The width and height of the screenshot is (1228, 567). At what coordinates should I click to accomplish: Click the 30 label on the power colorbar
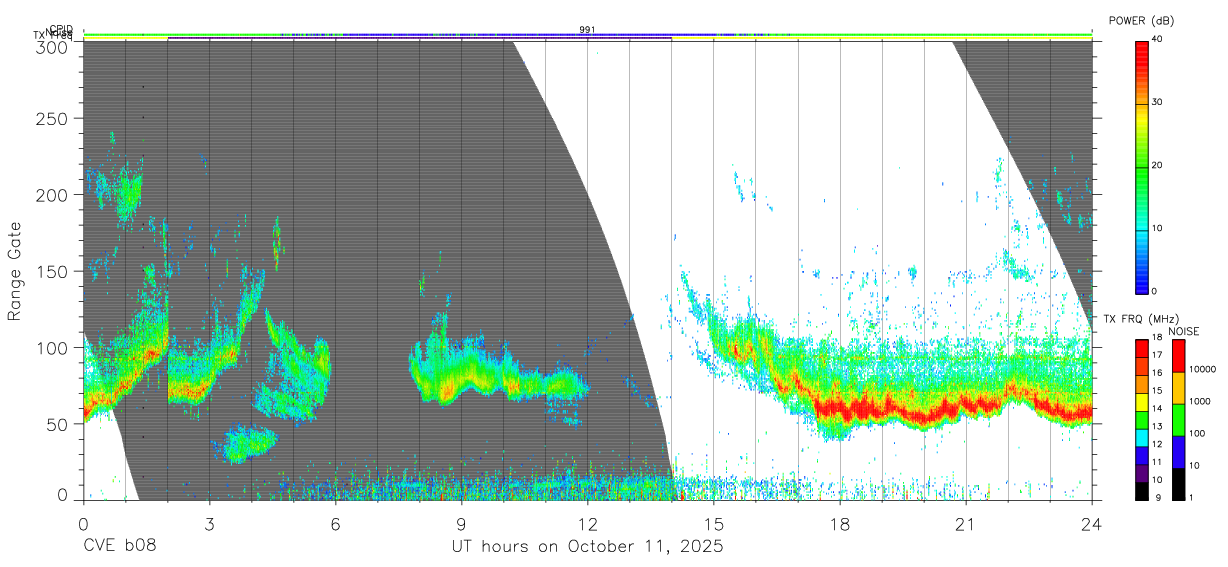(1158, 102)
